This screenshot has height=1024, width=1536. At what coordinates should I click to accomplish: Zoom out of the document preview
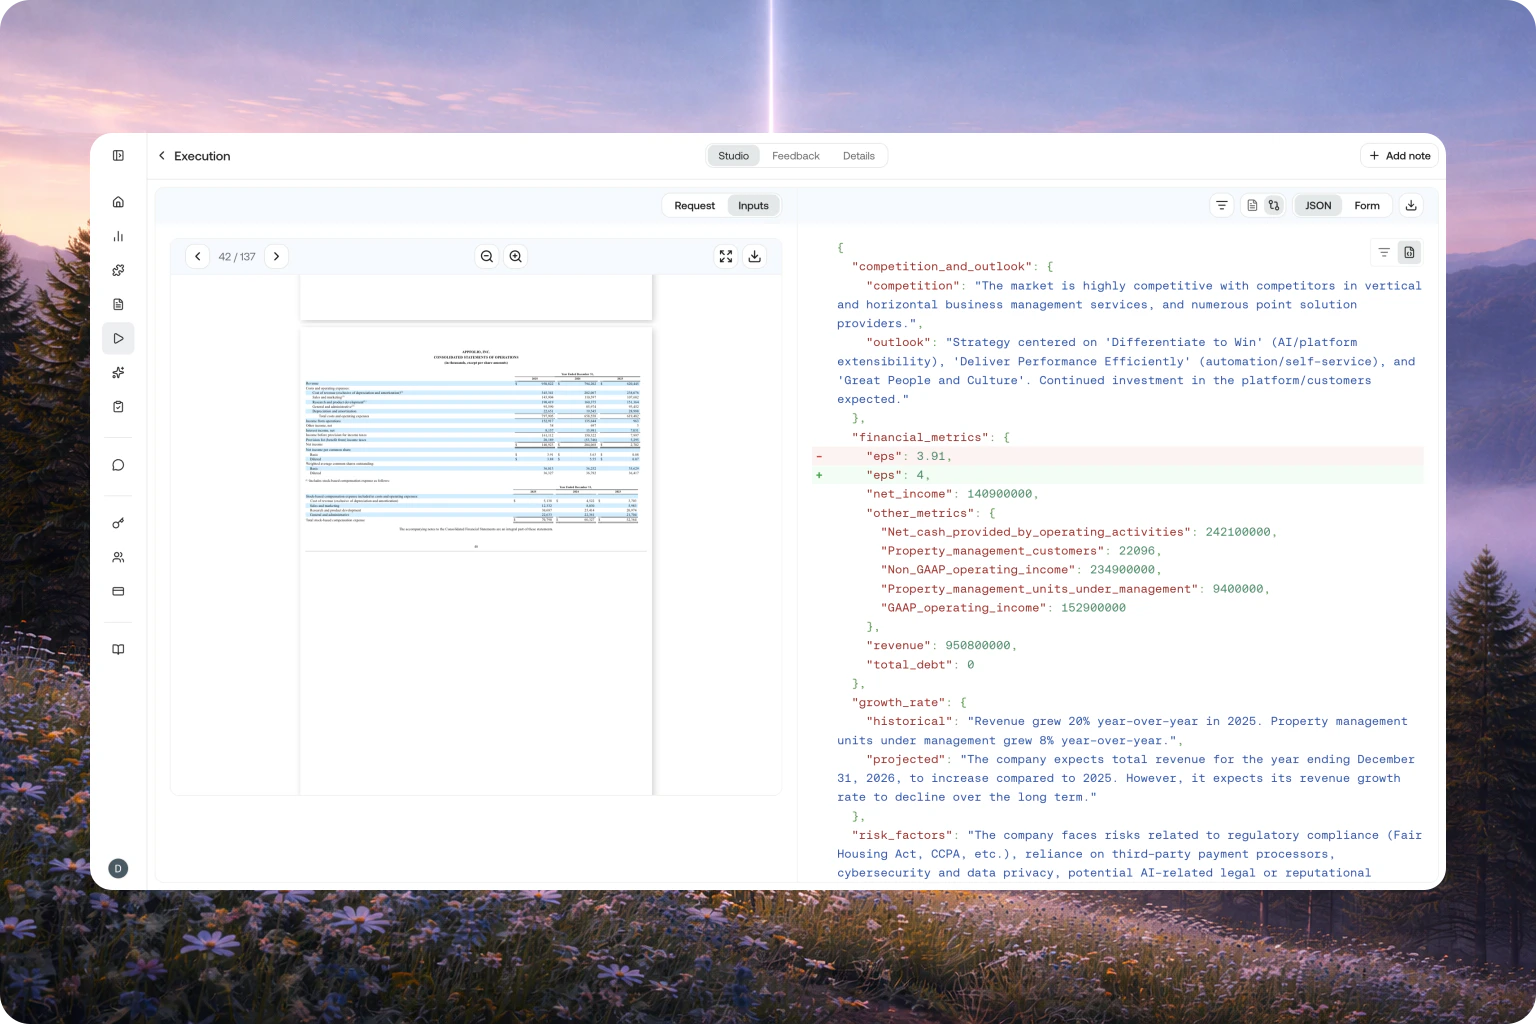coord(487,257)
